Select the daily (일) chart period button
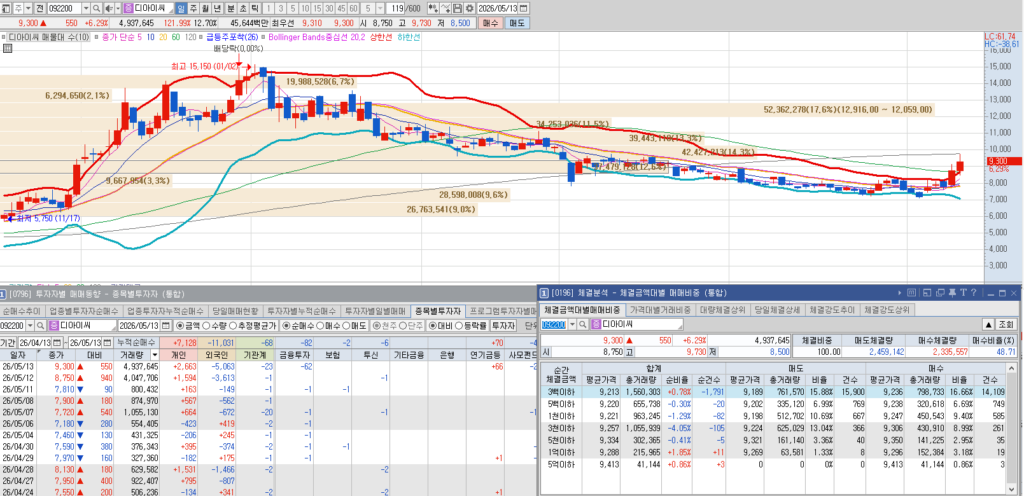 click(x=182, y=8)
